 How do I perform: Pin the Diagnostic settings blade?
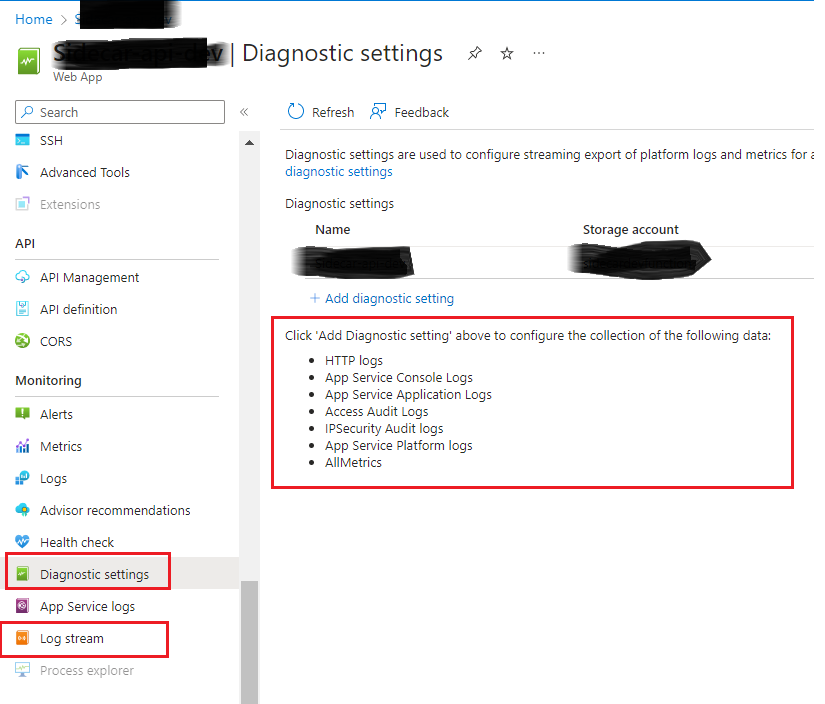pos(475,53)
